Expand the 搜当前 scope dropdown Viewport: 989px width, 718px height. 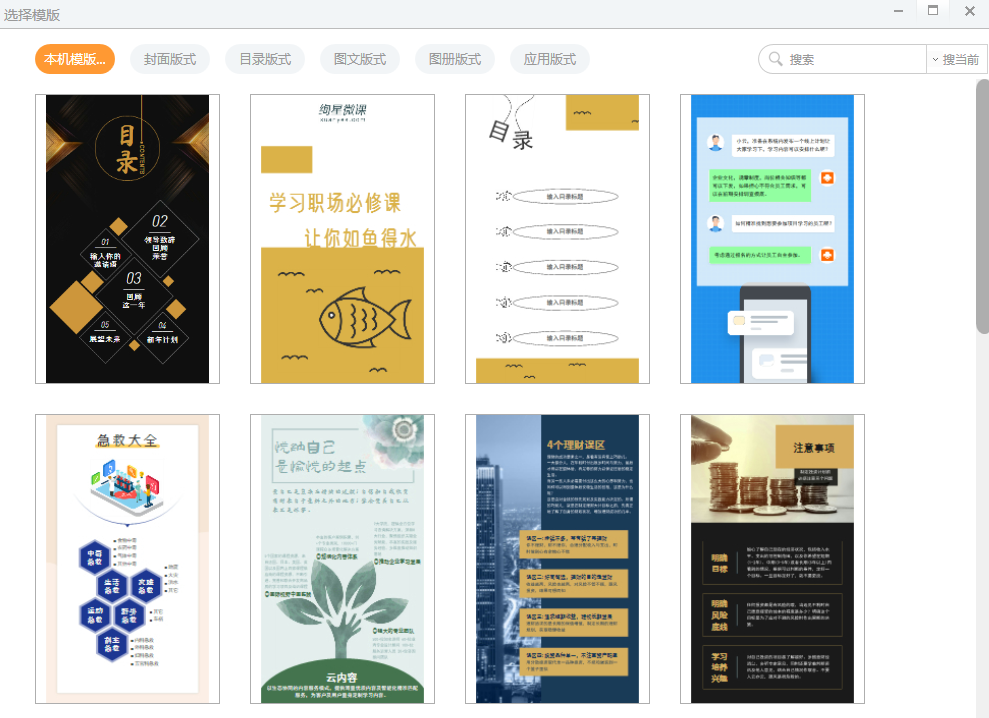point(956,59)
